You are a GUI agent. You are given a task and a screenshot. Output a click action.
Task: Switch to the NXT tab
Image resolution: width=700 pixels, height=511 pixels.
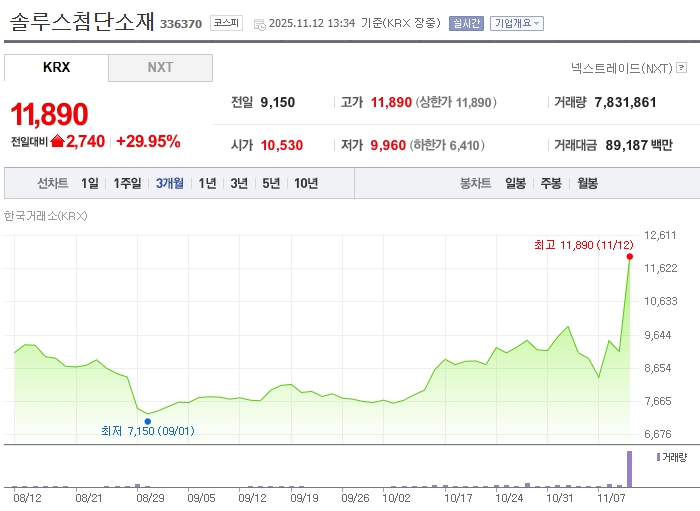click(x=160, y=68)
